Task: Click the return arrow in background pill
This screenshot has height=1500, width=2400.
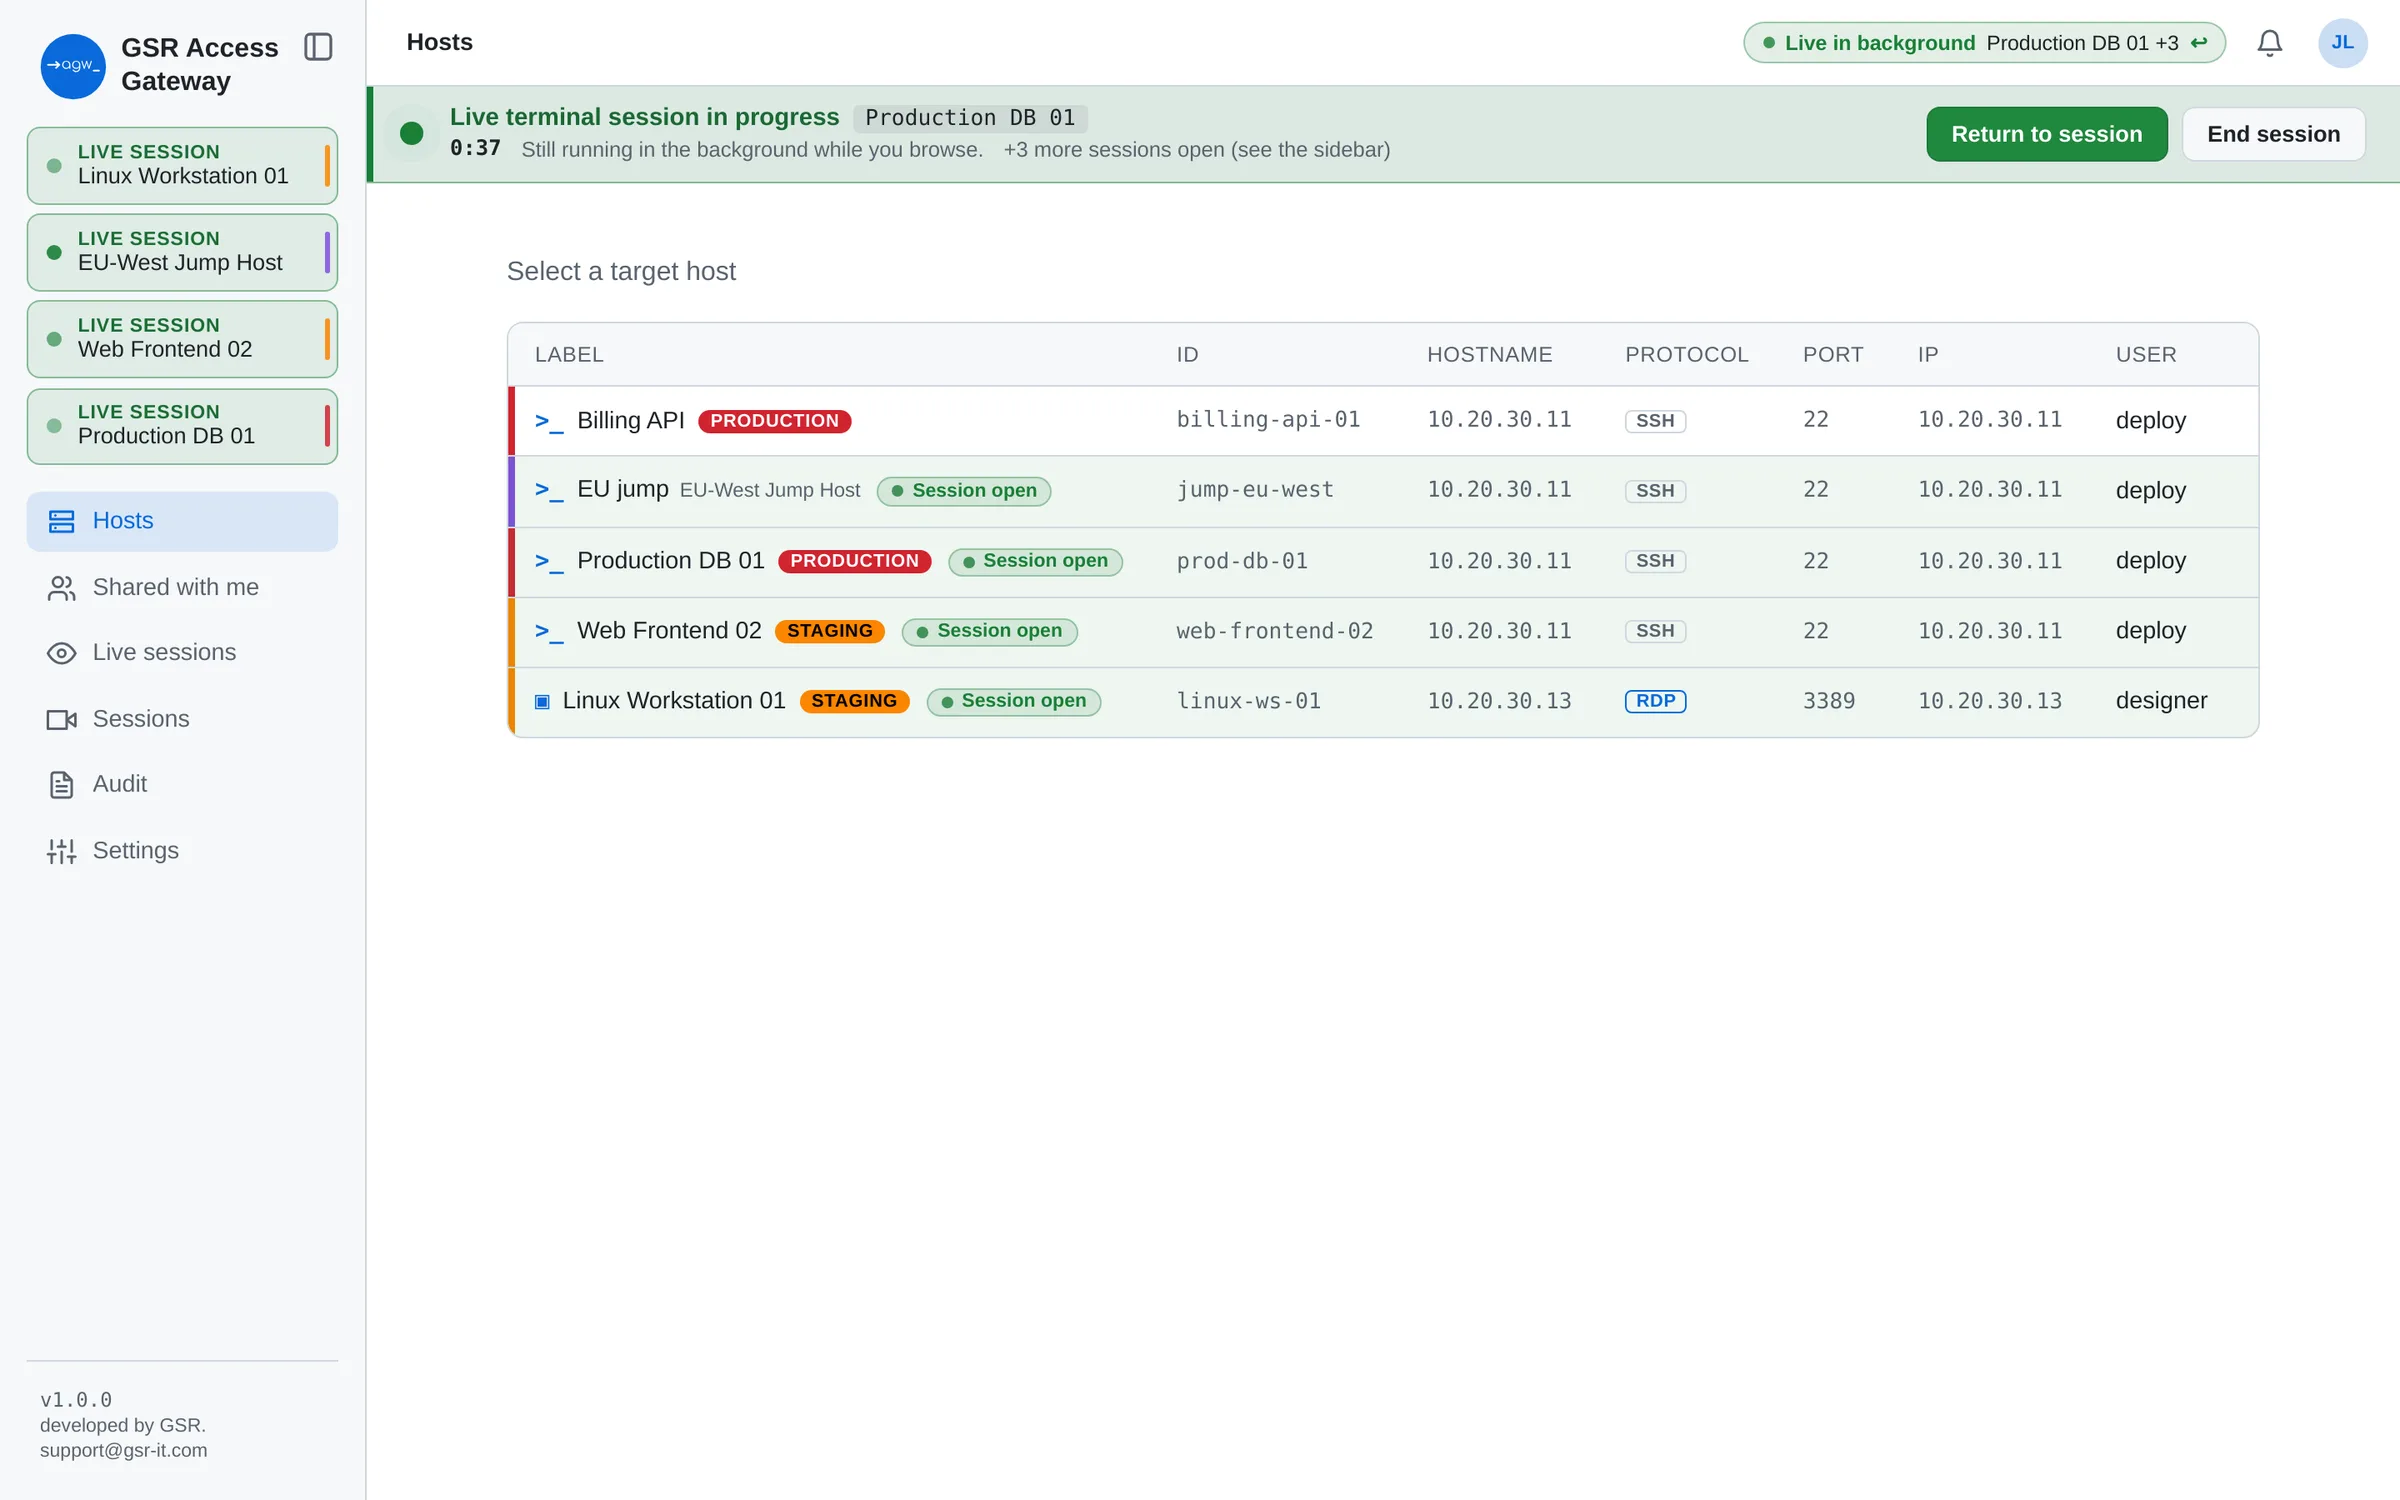Action: 2199,43
